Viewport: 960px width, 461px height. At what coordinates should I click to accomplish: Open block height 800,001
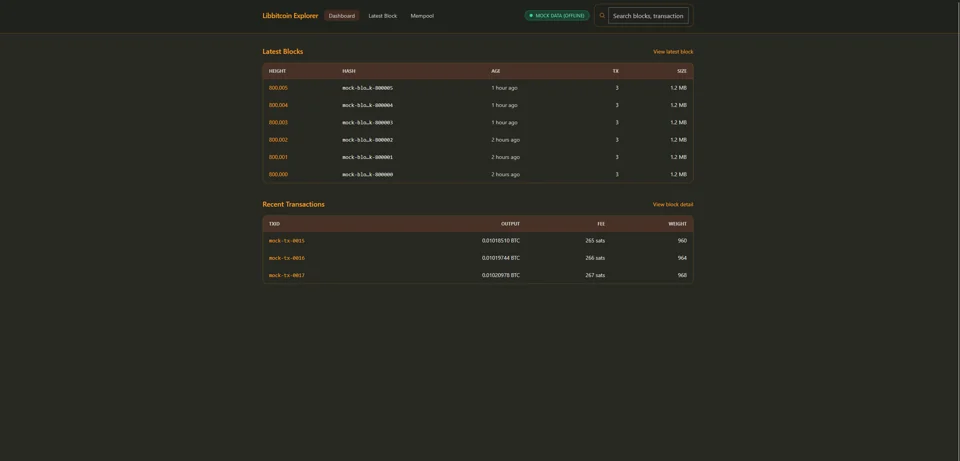278,157
